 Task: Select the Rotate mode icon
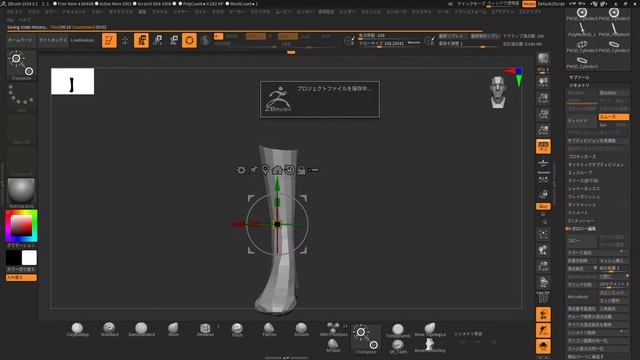tap(173, 40)
